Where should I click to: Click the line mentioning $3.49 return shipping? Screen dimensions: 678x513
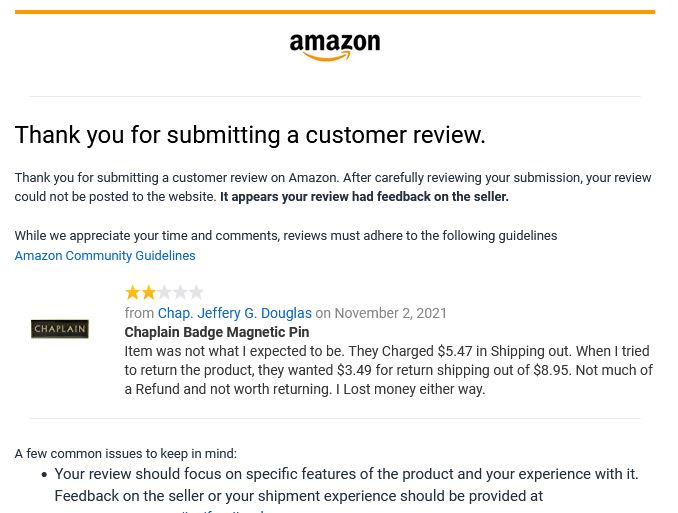(389, 370)
